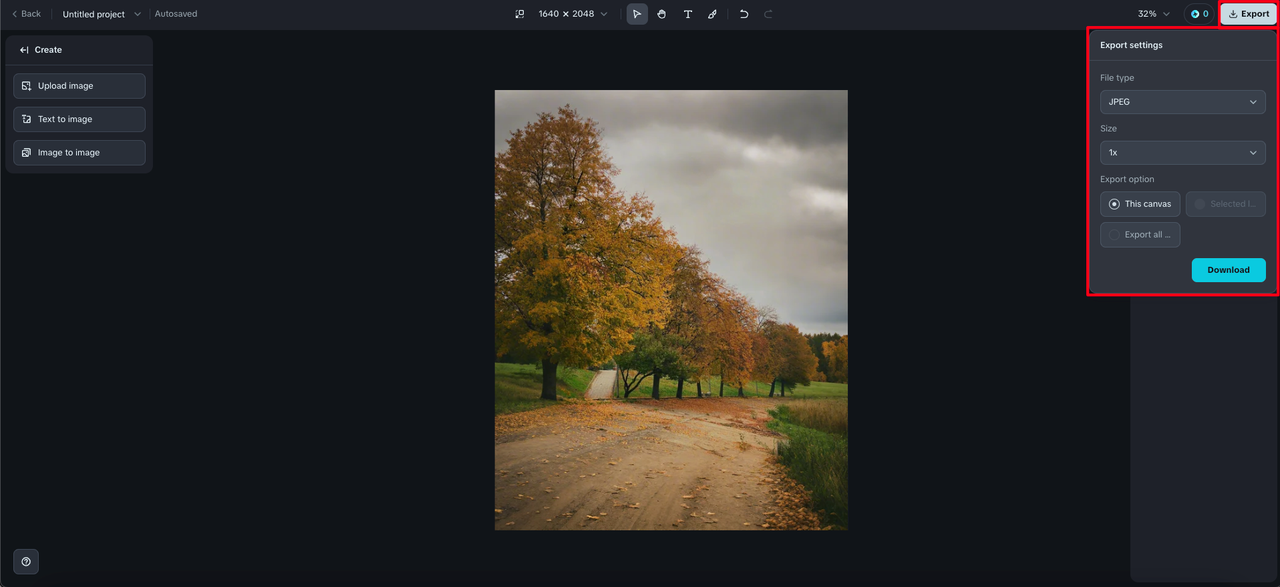The image size is (1280, 587).
Task: Undo the last action
Action: click(x=744, y=14)
